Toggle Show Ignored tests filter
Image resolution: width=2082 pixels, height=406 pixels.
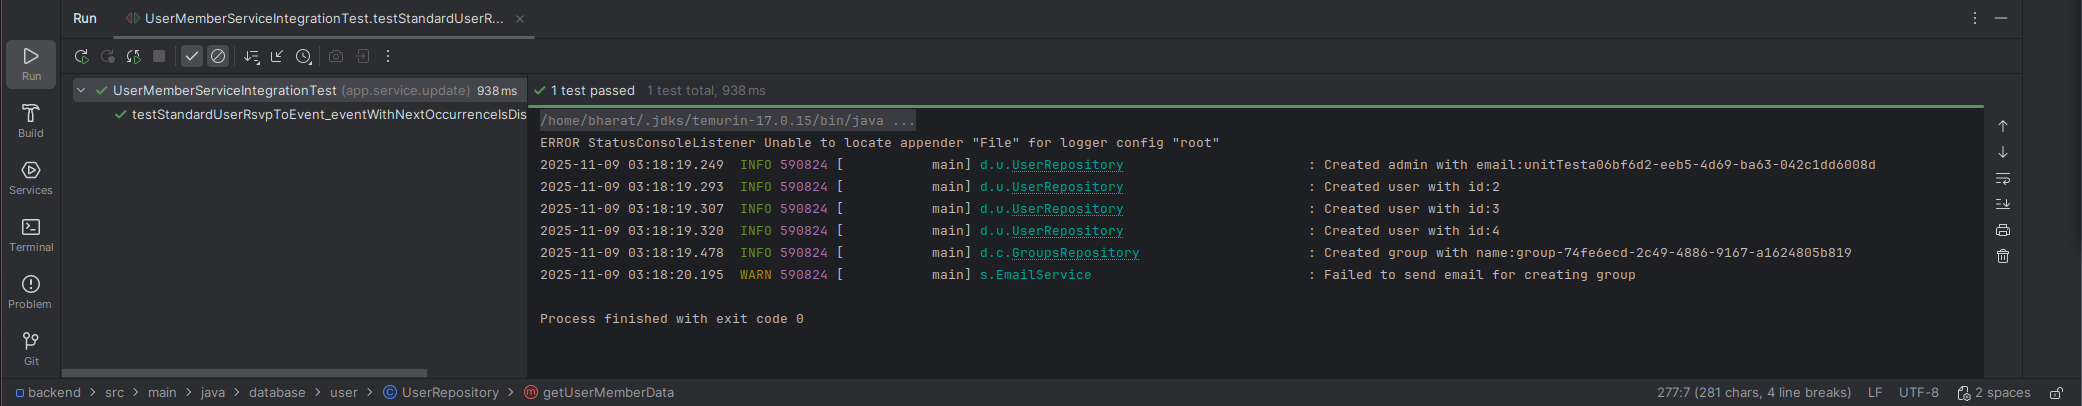coord(218,57)
